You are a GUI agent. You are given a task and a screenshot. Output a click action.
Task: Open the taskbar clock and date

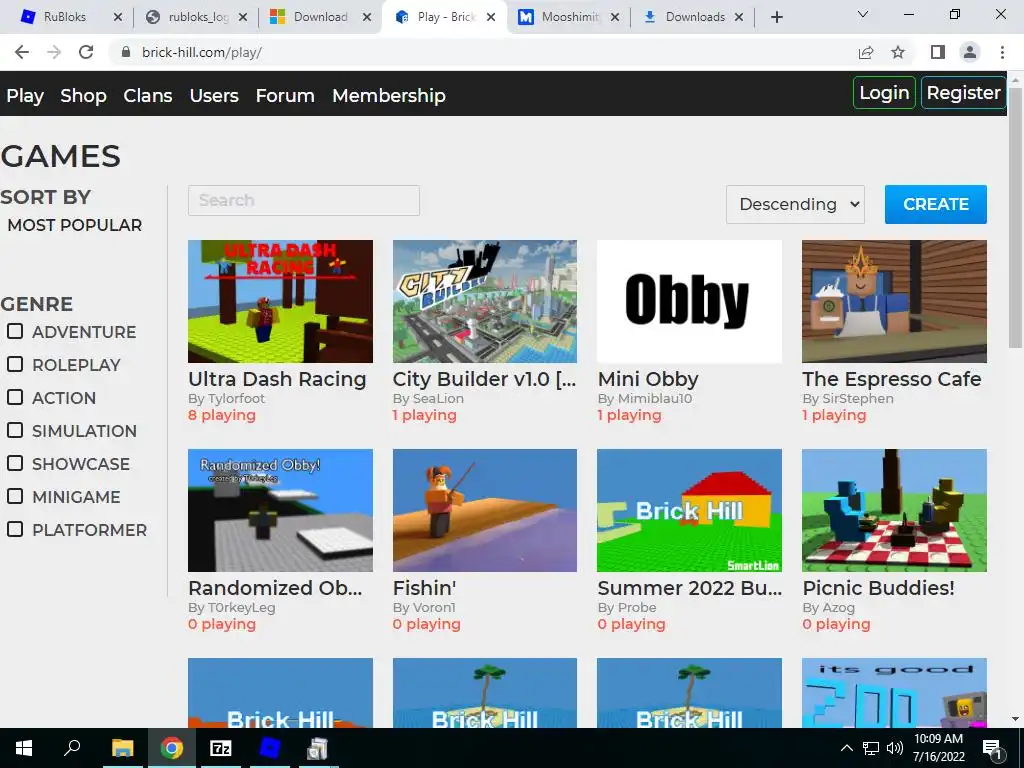(938, 748)
